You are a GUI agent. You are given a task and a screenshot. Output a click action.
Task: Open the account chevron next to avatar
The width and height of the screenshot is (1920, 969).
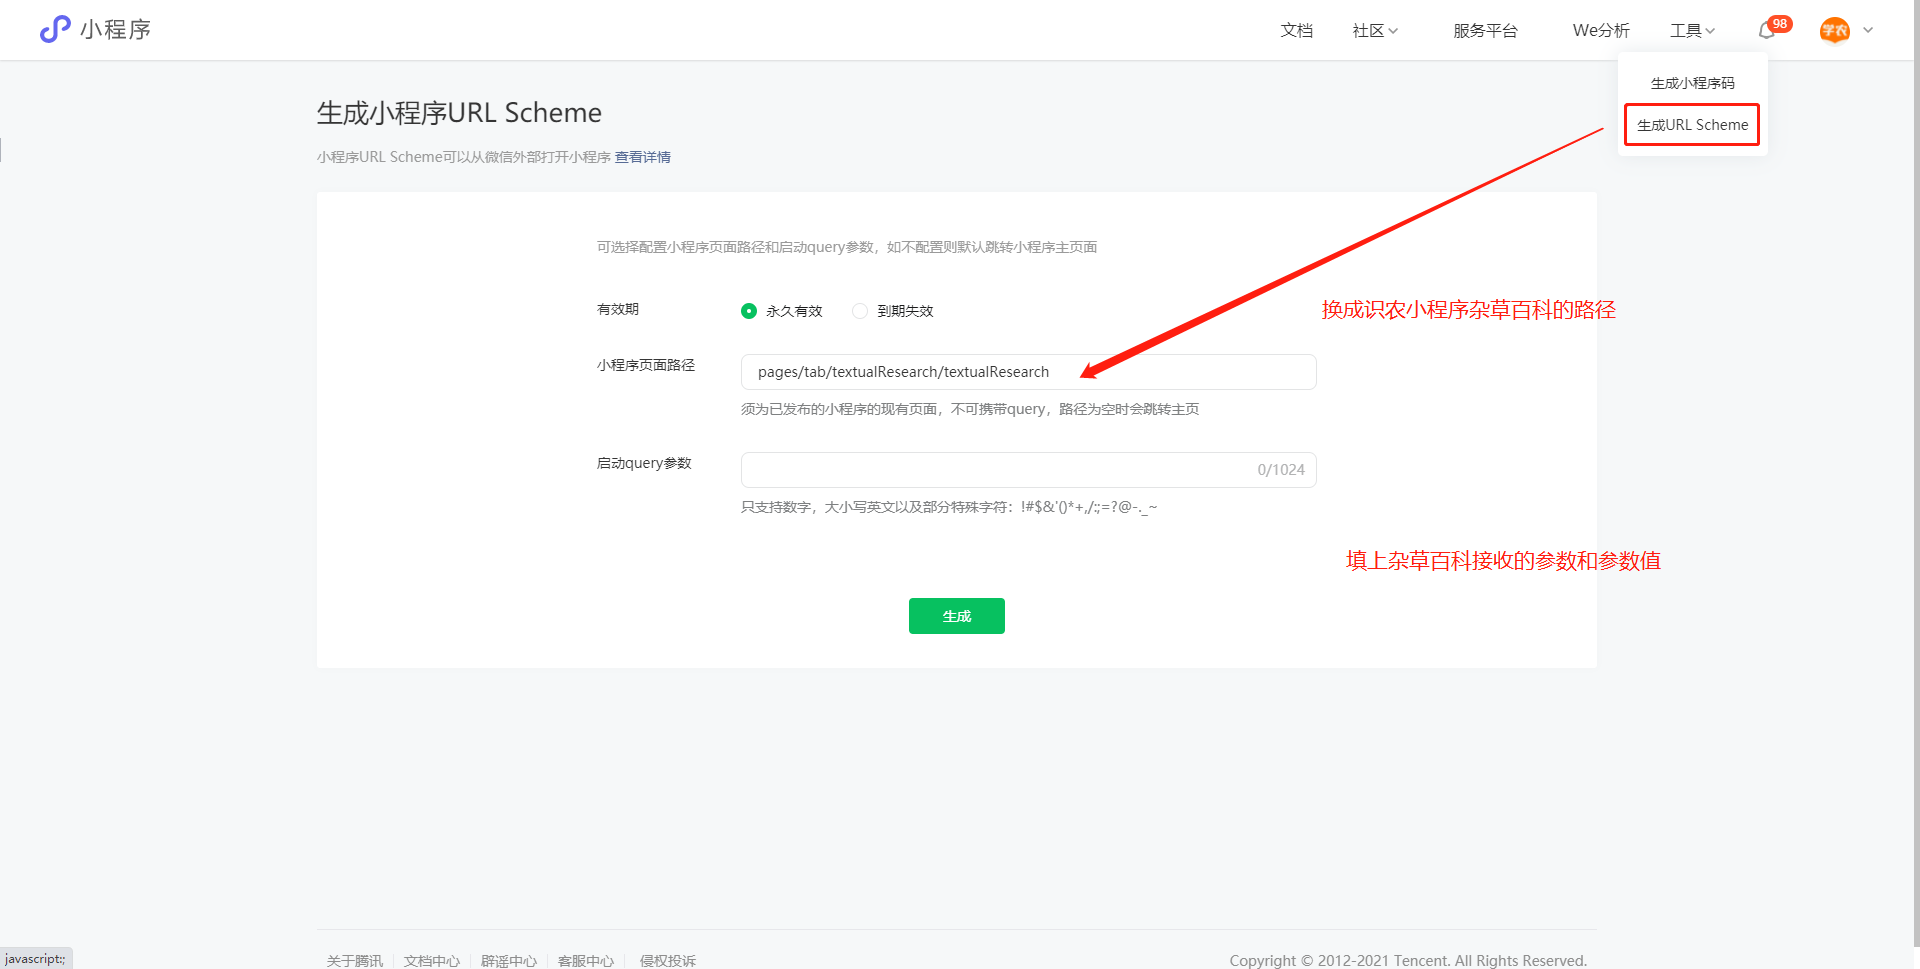(x=1868, y=31)
